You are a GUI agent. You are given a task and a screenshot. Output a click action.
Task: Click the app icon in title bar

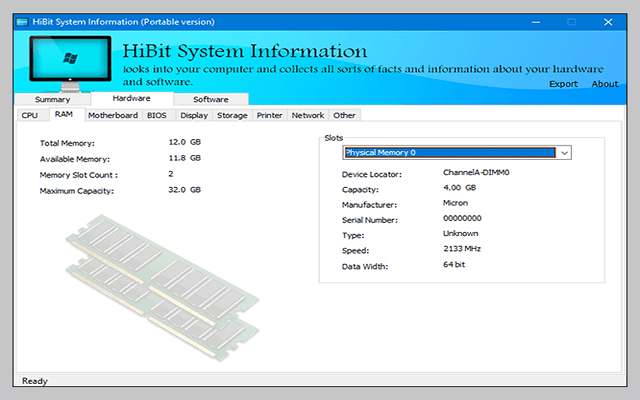coord(22,21)
